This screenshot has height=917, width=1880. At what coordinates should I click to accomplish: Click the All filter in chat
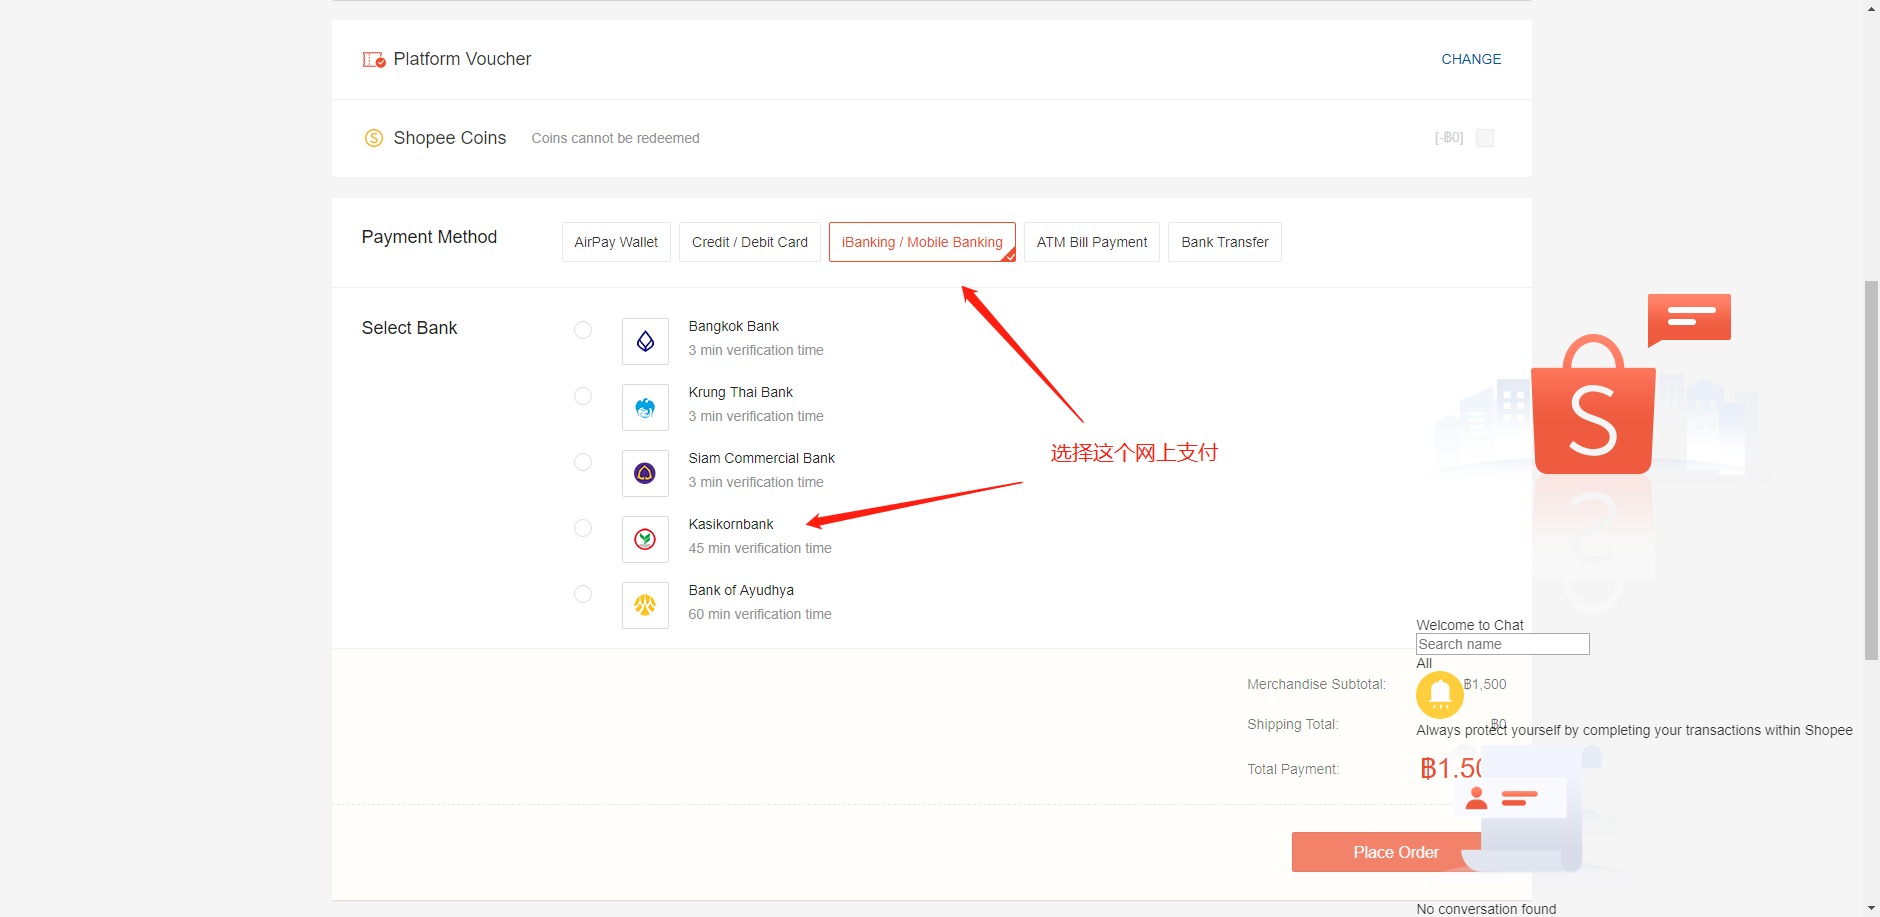[1424, 663]
